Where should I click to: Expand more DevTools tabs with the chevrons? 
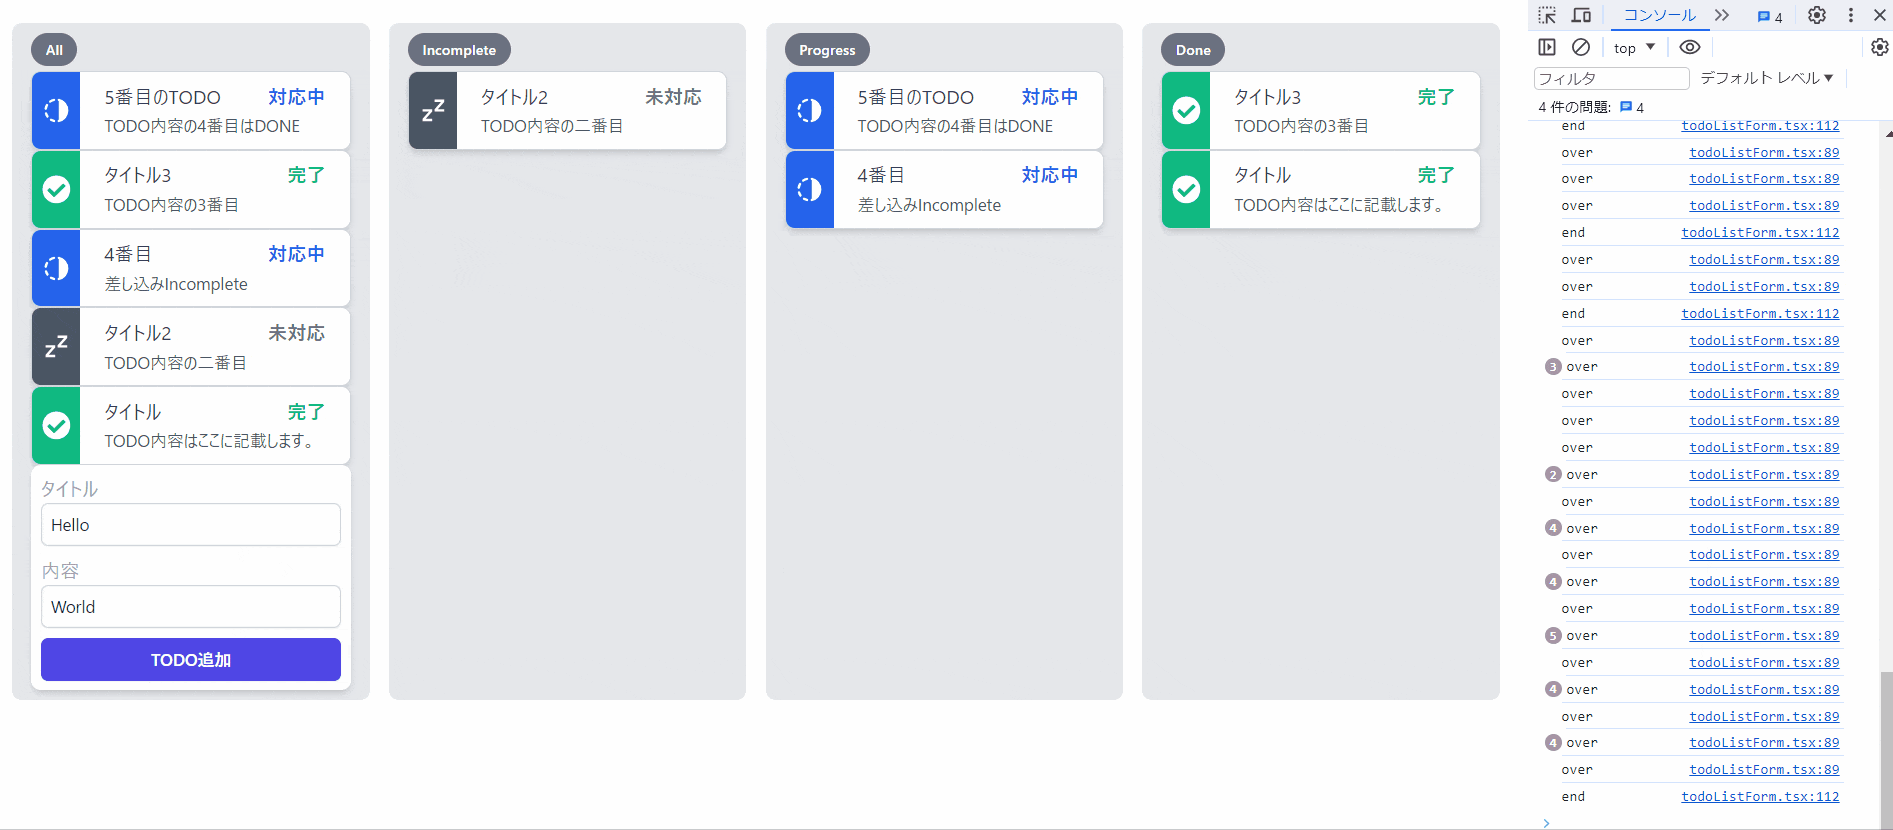[1721, 15]
